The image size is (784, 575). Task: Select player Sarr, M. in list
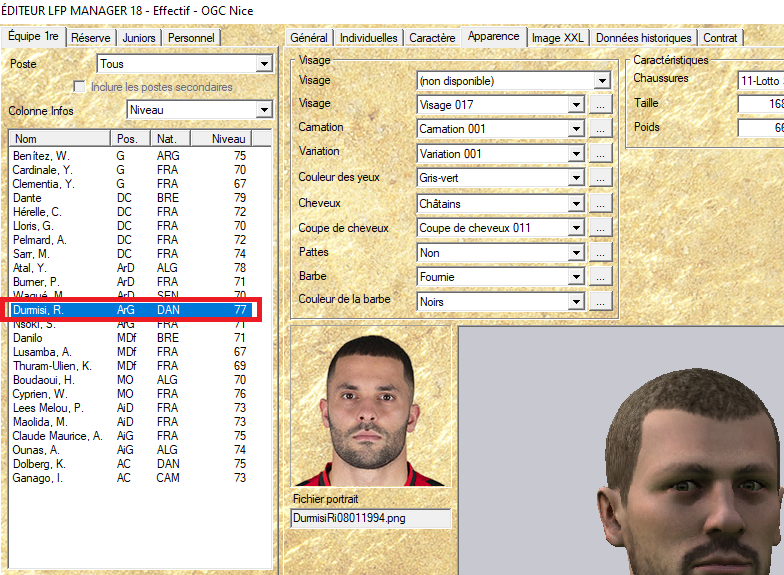tap(130, 254)
